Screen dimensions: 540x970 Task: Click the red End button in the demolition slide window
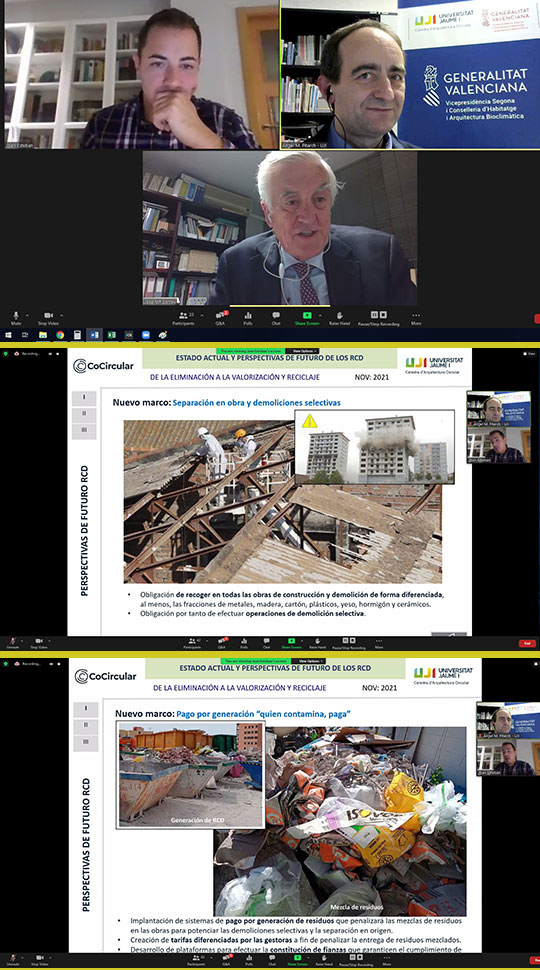(x=527, y=643)
